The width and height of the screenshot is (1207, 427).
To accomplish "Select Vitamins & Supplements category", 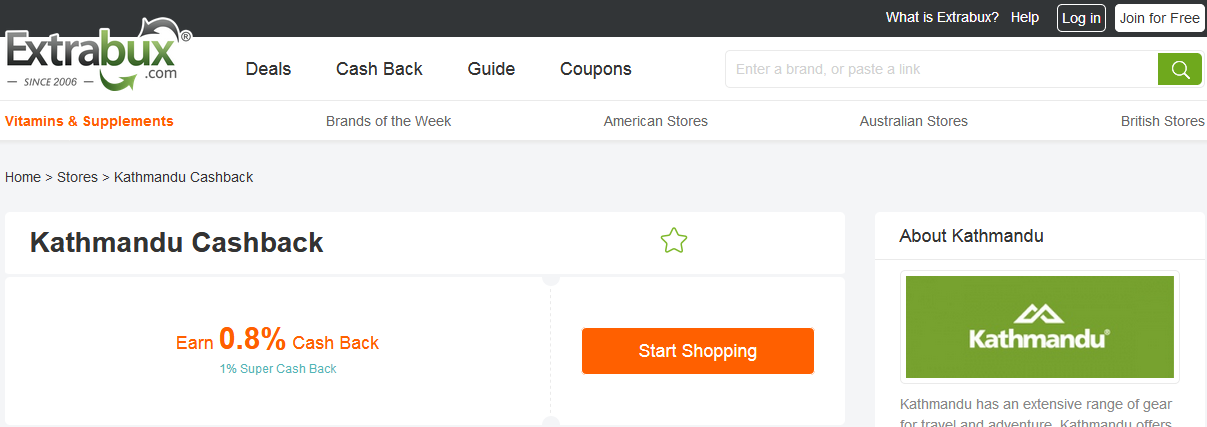I will point(89,121).
